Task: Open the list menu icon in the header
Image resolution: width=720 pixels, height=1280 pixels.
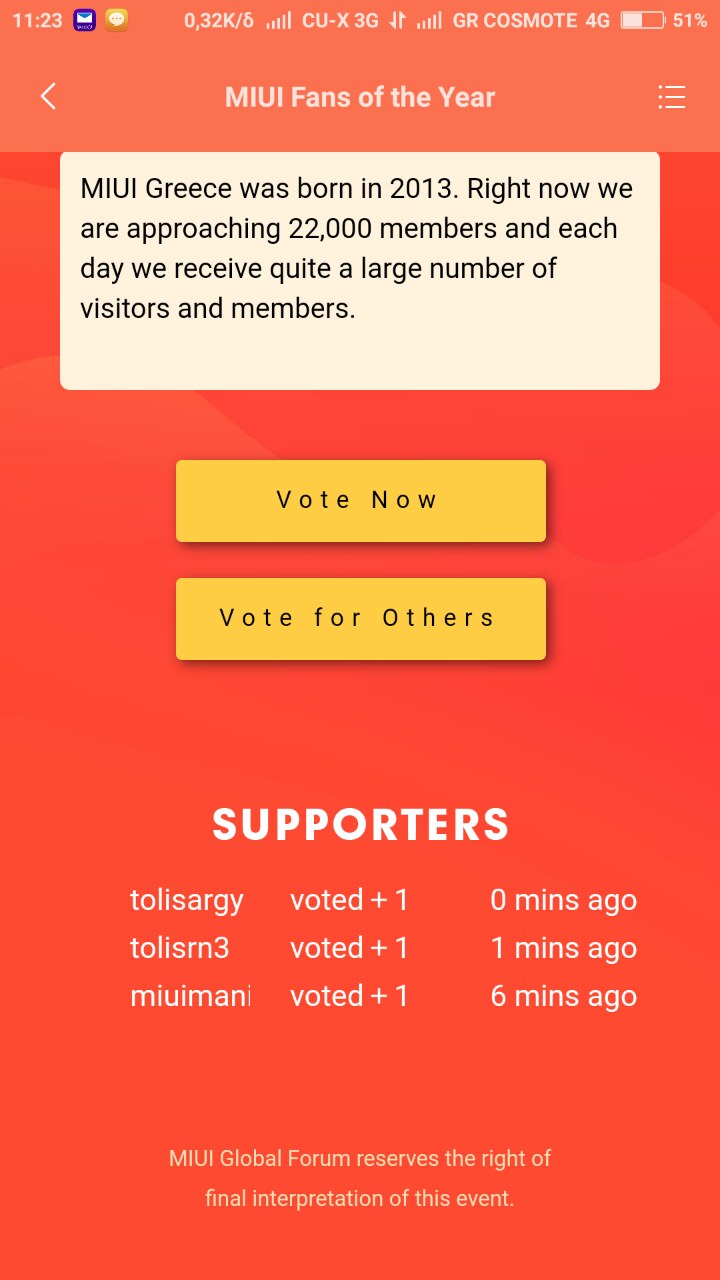Action: point(671,97)
